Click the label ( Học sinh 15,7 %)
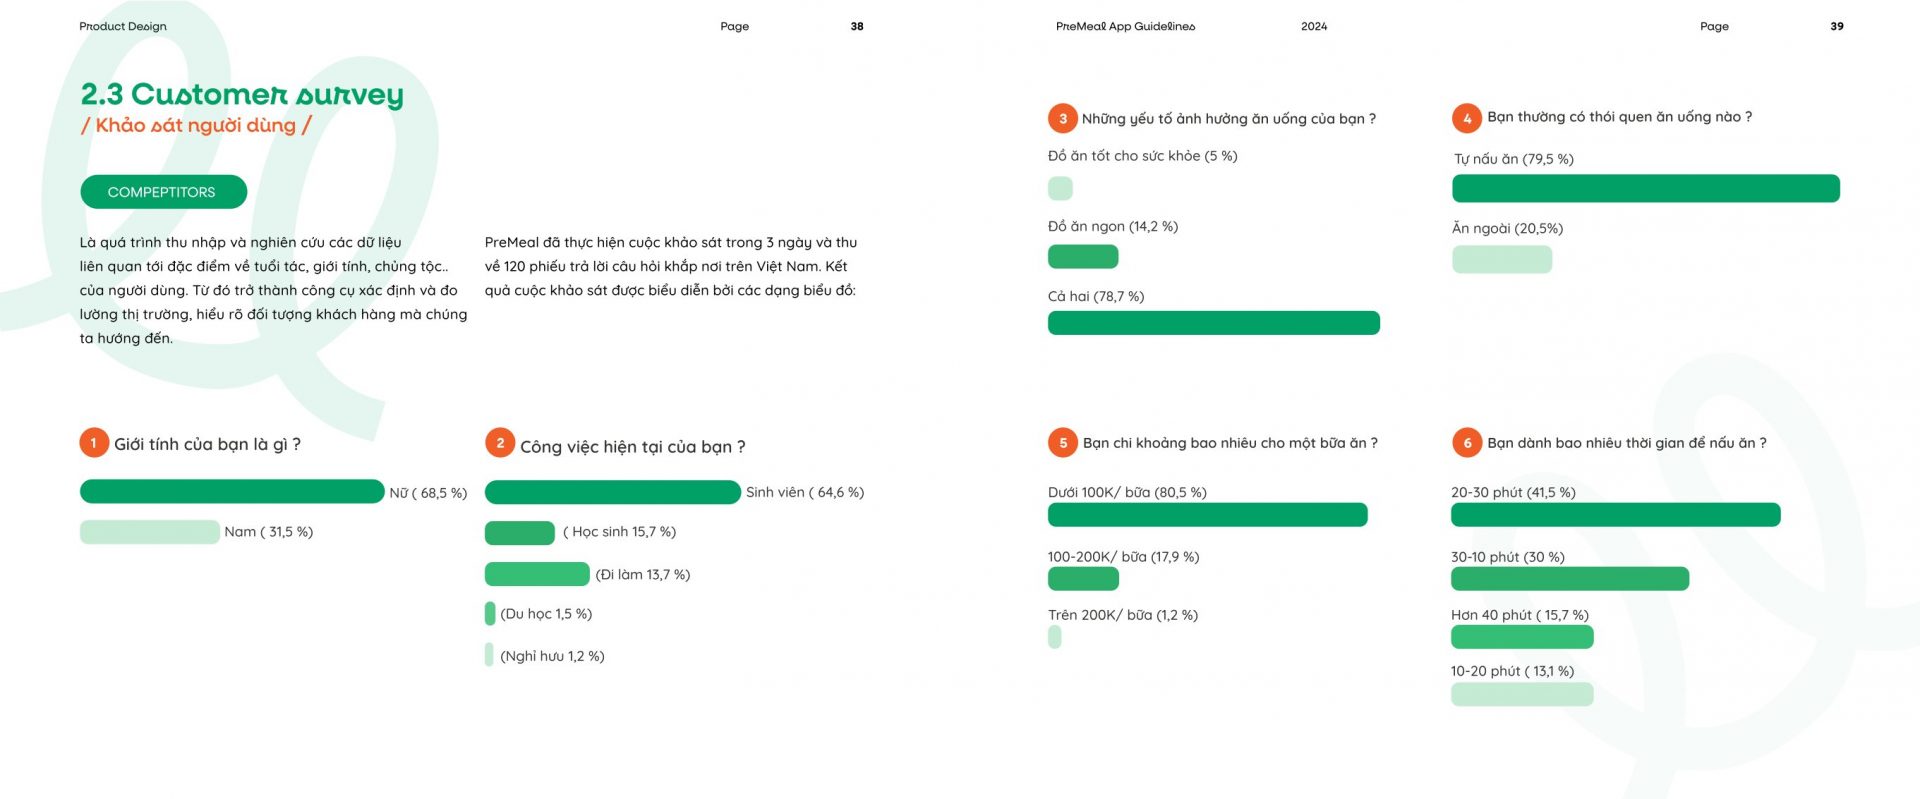1920x799 pixels. (x=619, y=532)
